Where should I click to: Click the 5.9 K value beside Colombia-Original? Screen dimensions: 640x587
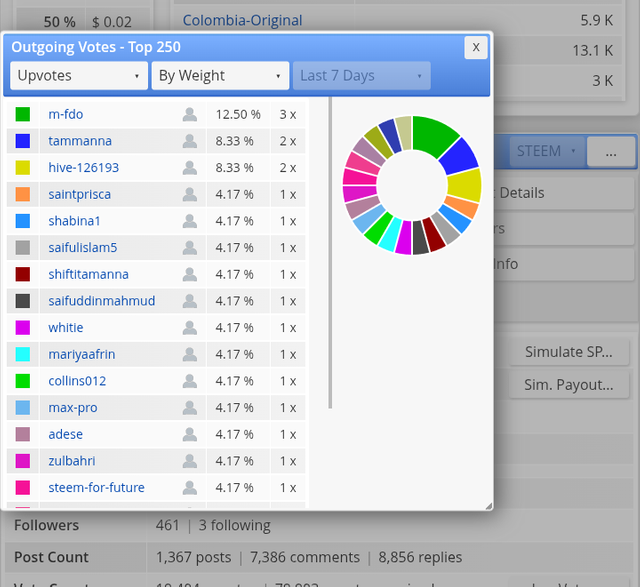[x=597, y=20]
